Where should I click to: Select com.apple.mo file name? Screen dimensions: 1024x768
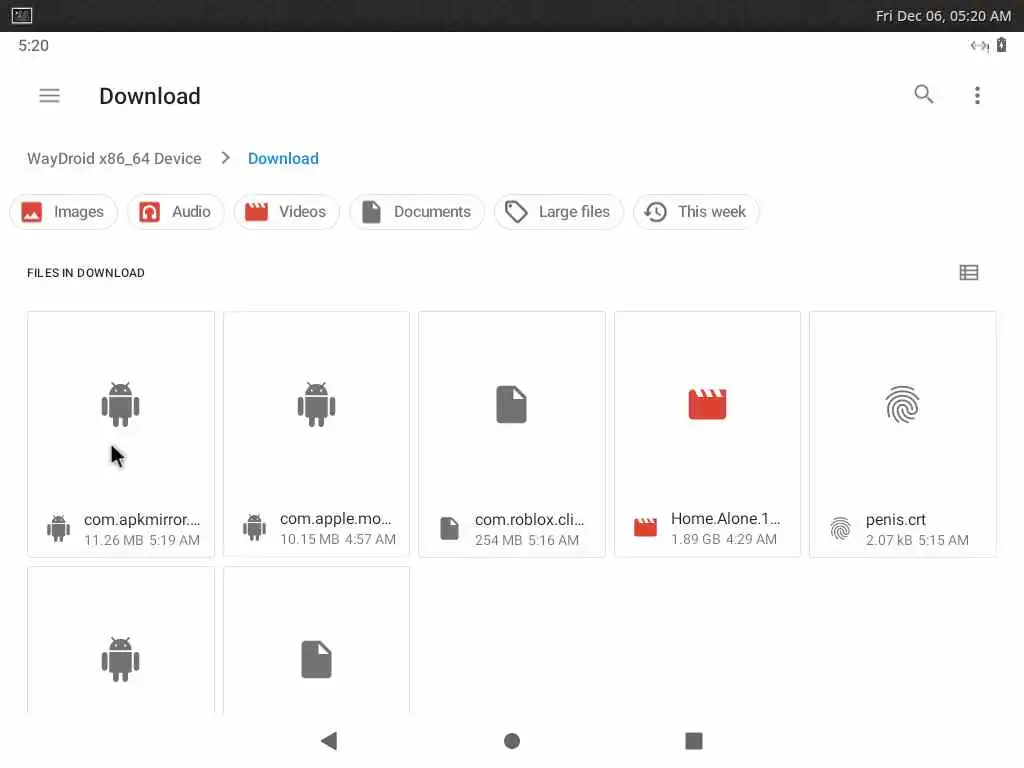point(336,519)
